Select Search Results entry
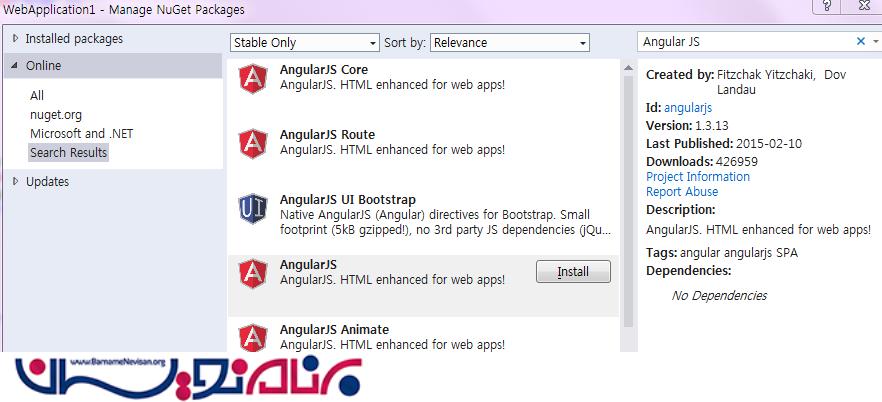This screenshot has width=882, height=402. 69,152
